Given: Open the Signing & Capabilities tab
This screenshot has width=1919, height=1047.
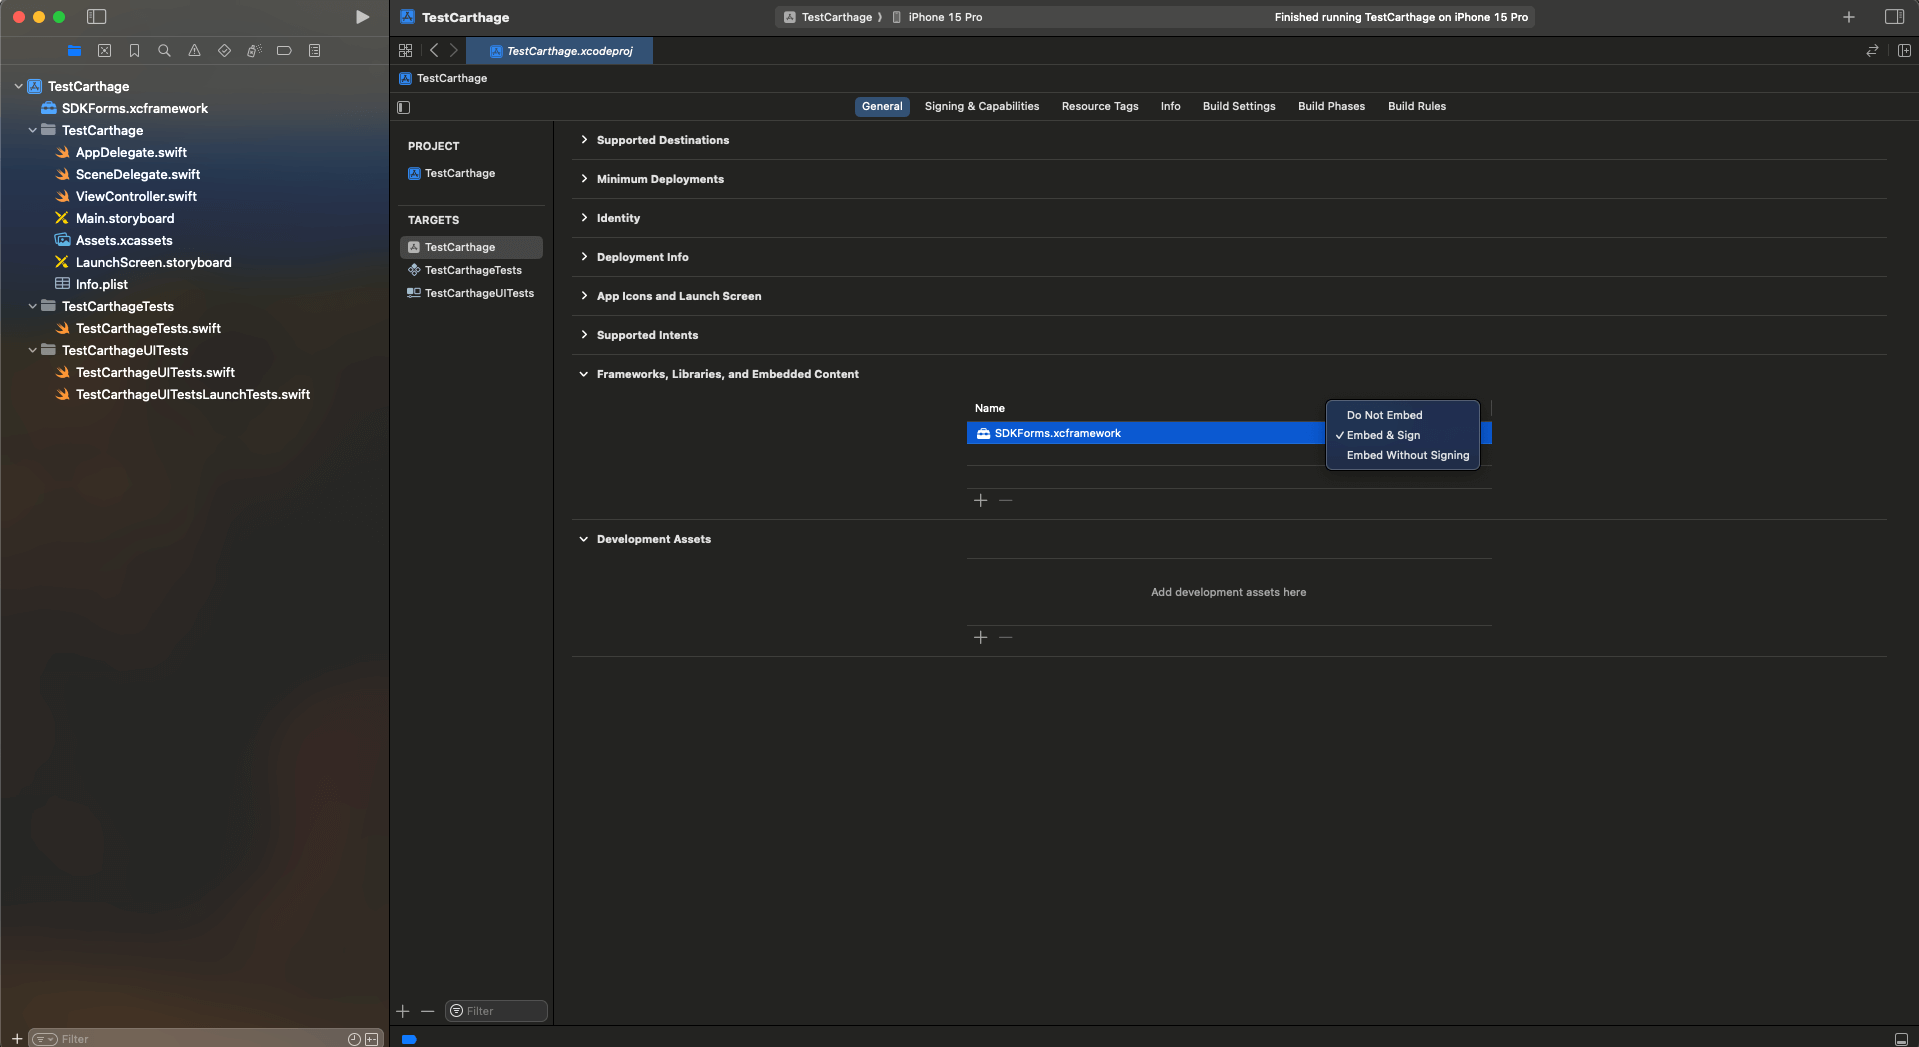Looking at the screenshot, I should (981, 106).
